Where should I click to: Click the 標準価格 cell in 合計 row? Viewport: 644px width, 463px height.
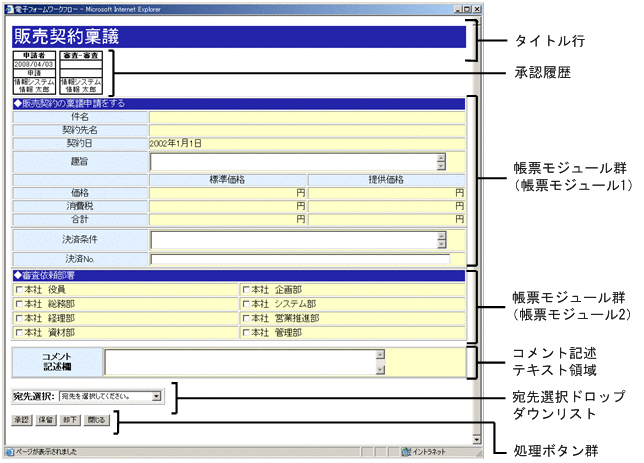(228, 219)
